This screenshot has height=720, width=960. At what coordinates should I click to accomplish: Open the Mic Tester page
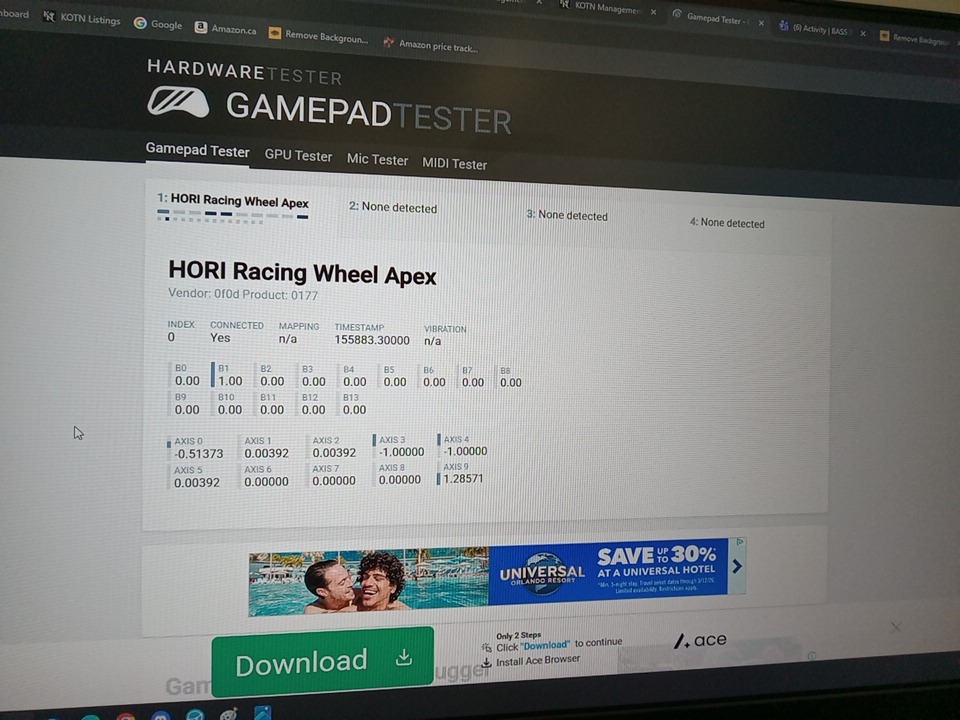[x=377, y=160]
